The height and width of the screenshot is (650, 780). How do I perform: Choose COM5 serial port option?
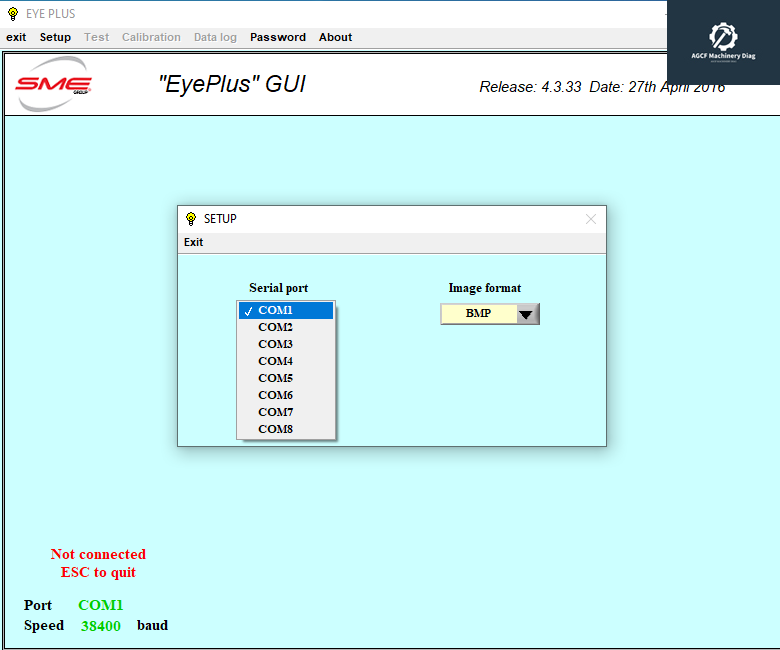point(276,378)
